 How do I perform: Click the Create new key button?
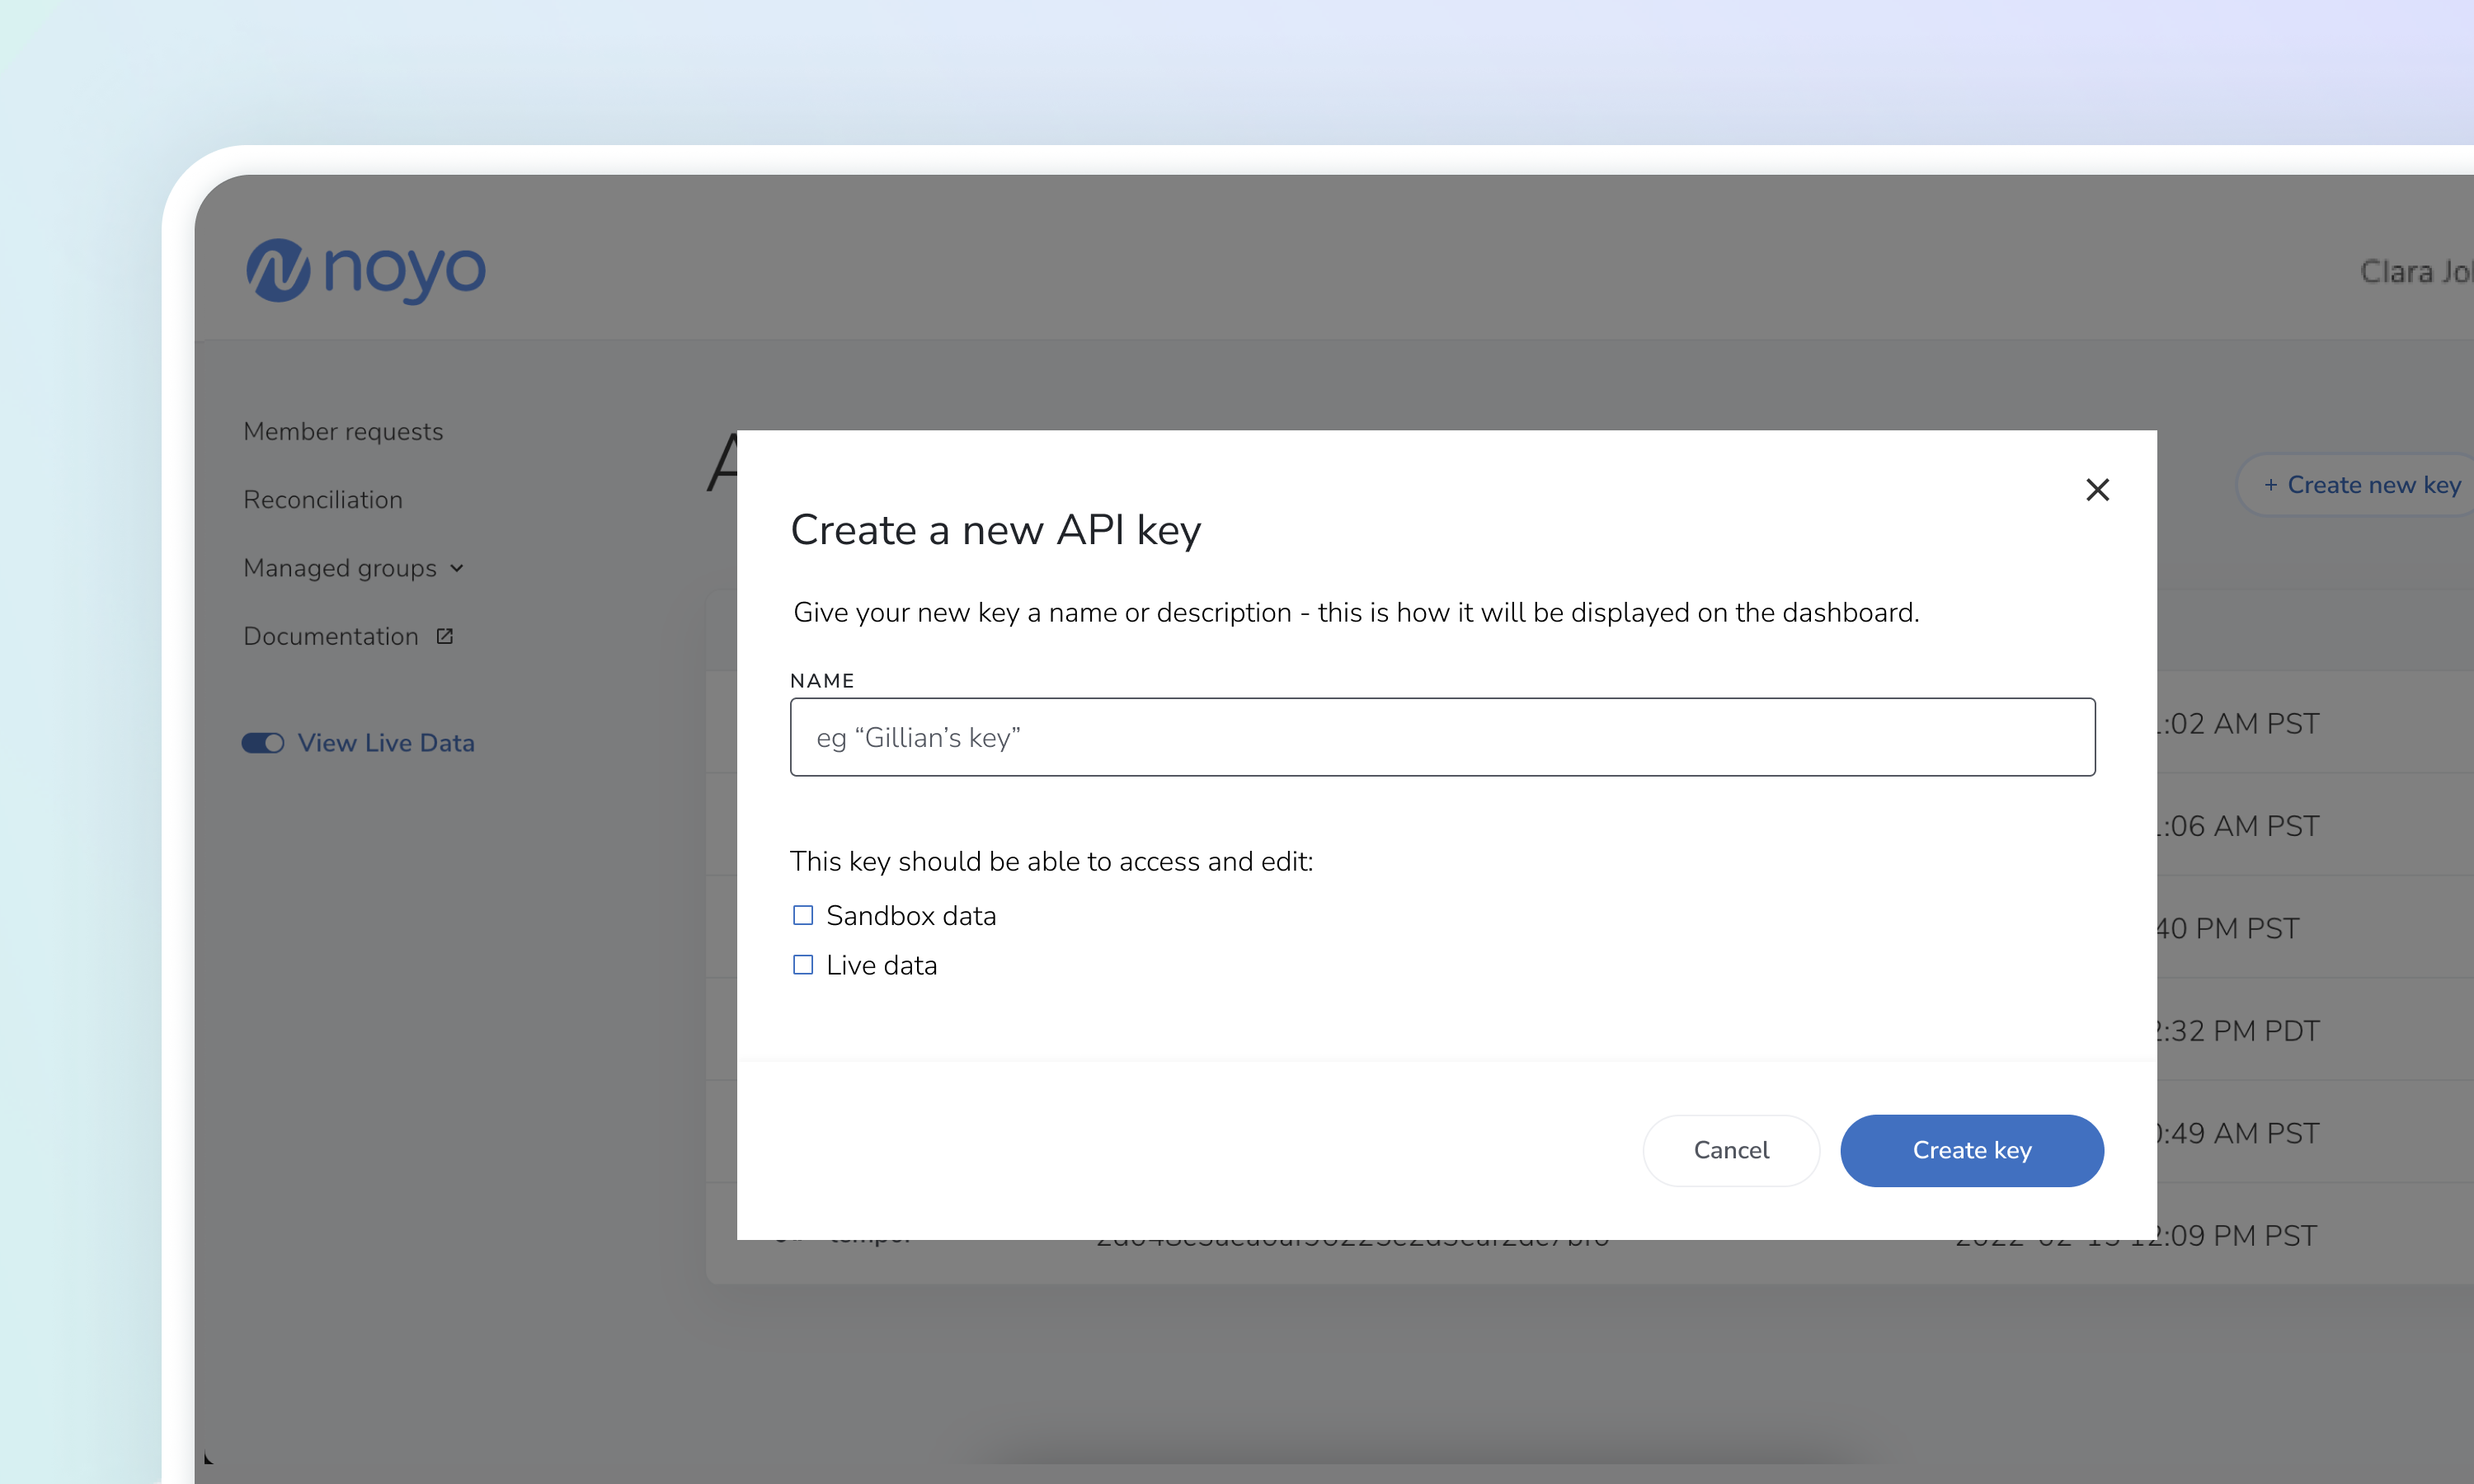[2355, 485]
